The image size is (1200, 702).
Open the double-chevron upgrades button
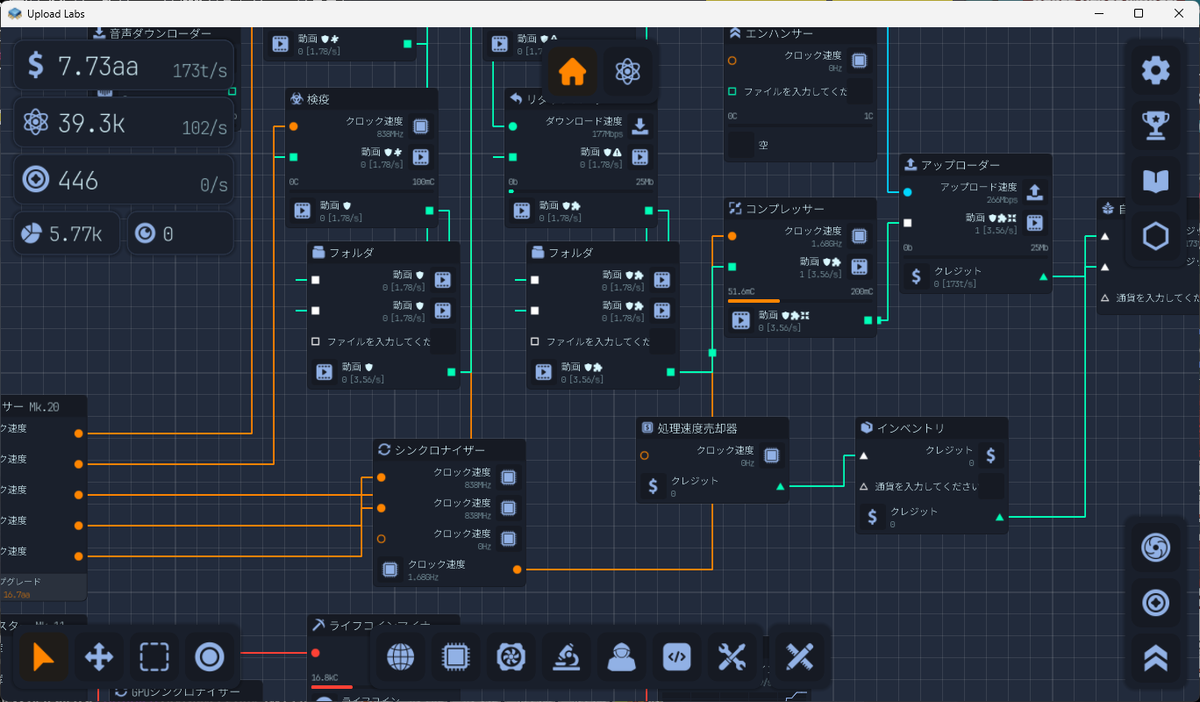[1156, 658]
